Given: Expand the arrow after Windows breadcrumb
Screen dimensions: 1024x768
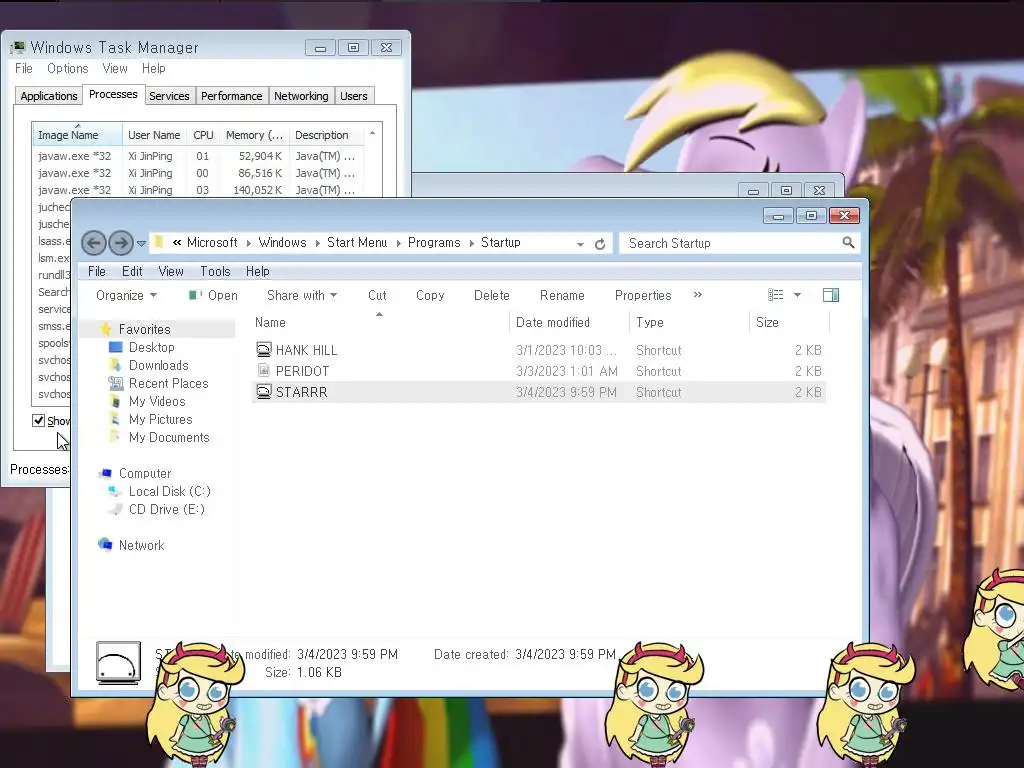Looking at the screenshot, I should 317,243.
